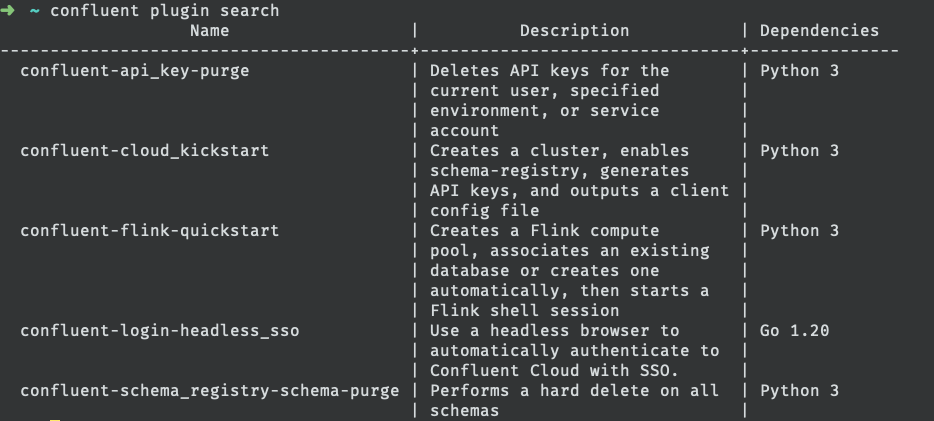The width and height of the screenshot is (934, 421).
Task: Click the Description column header
Action: [x=574, y=31]
